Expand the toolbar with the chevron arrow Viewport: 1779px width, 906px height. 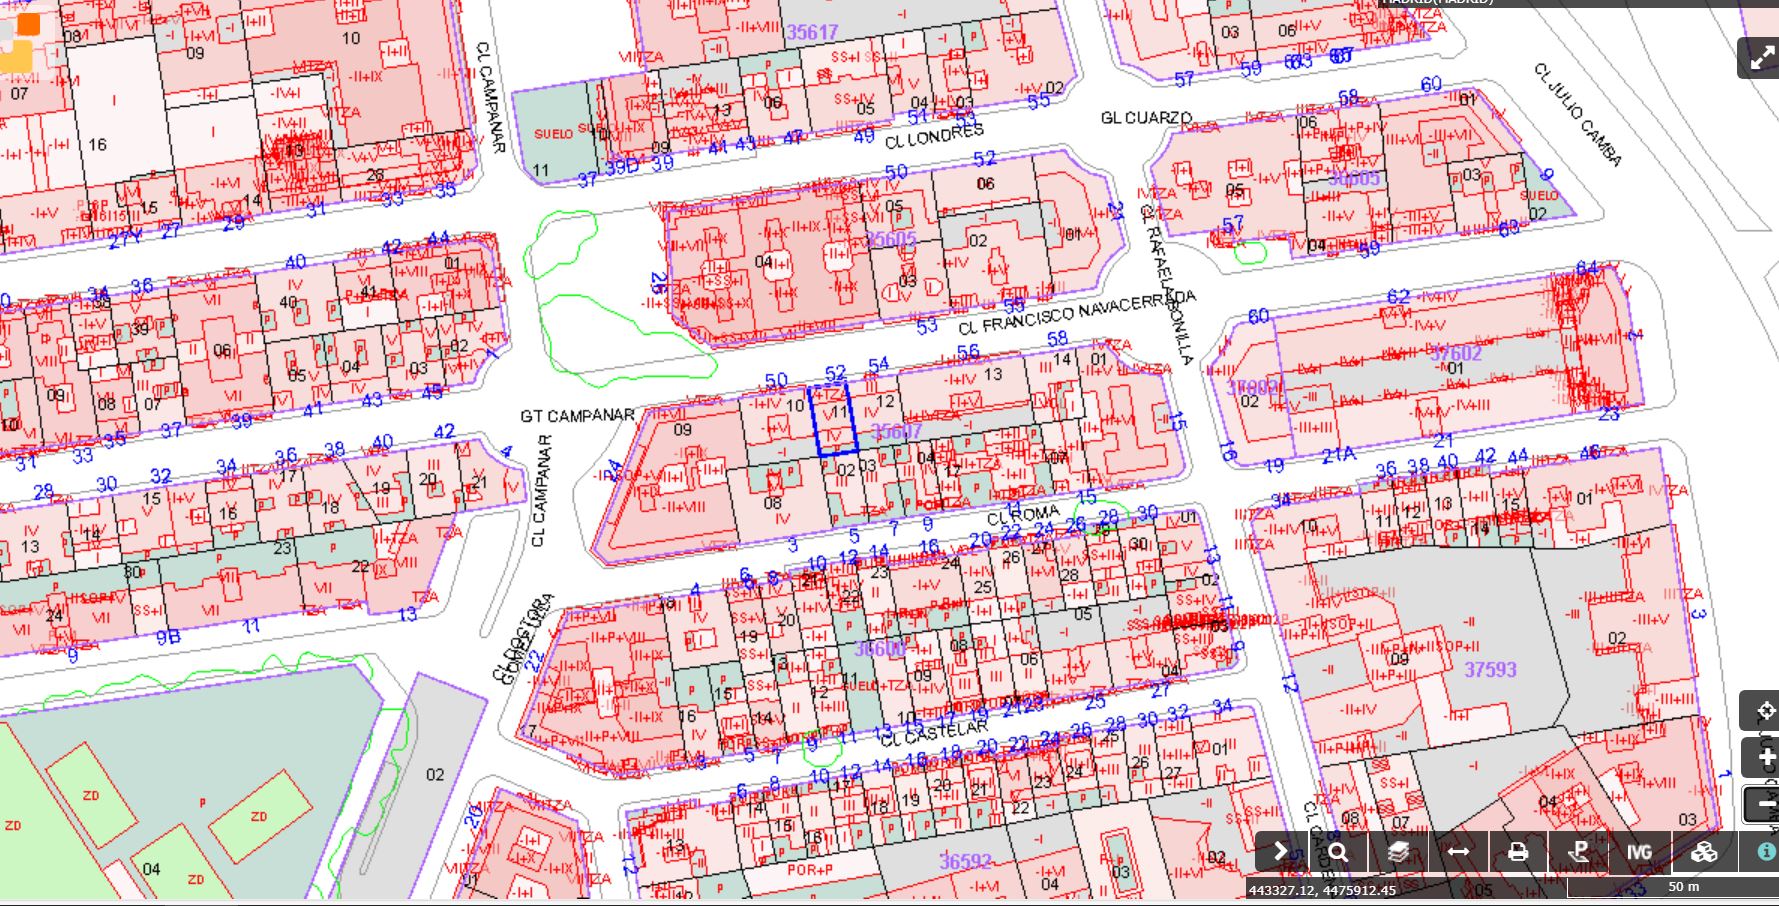(x=1280, y=852)
